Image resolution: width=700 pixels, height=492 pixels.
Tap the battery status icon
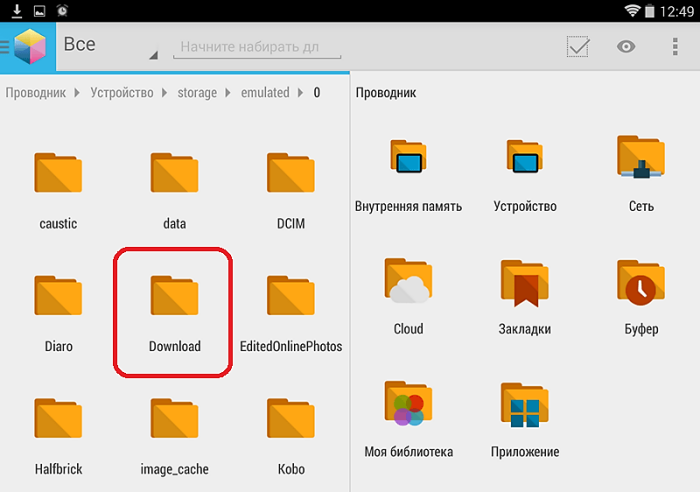(x=650, y=11)
